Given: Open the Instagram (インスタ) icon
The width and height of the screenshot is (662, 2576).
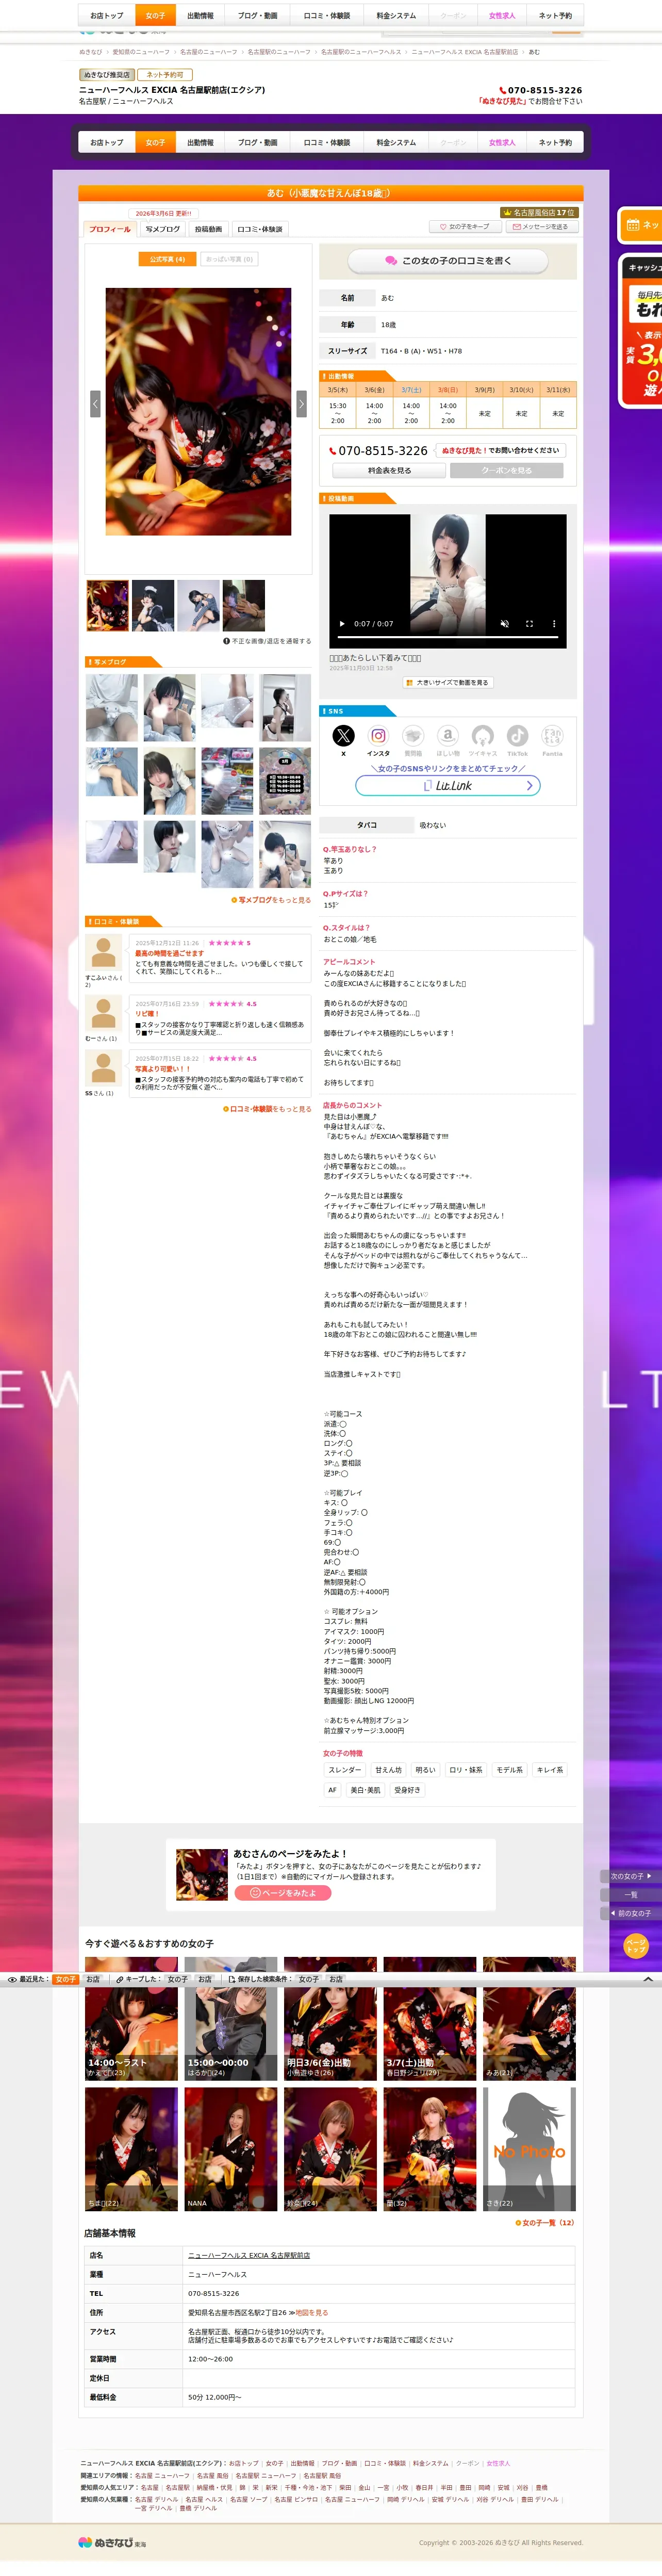Looking at the screenshot, I should 378,735.
